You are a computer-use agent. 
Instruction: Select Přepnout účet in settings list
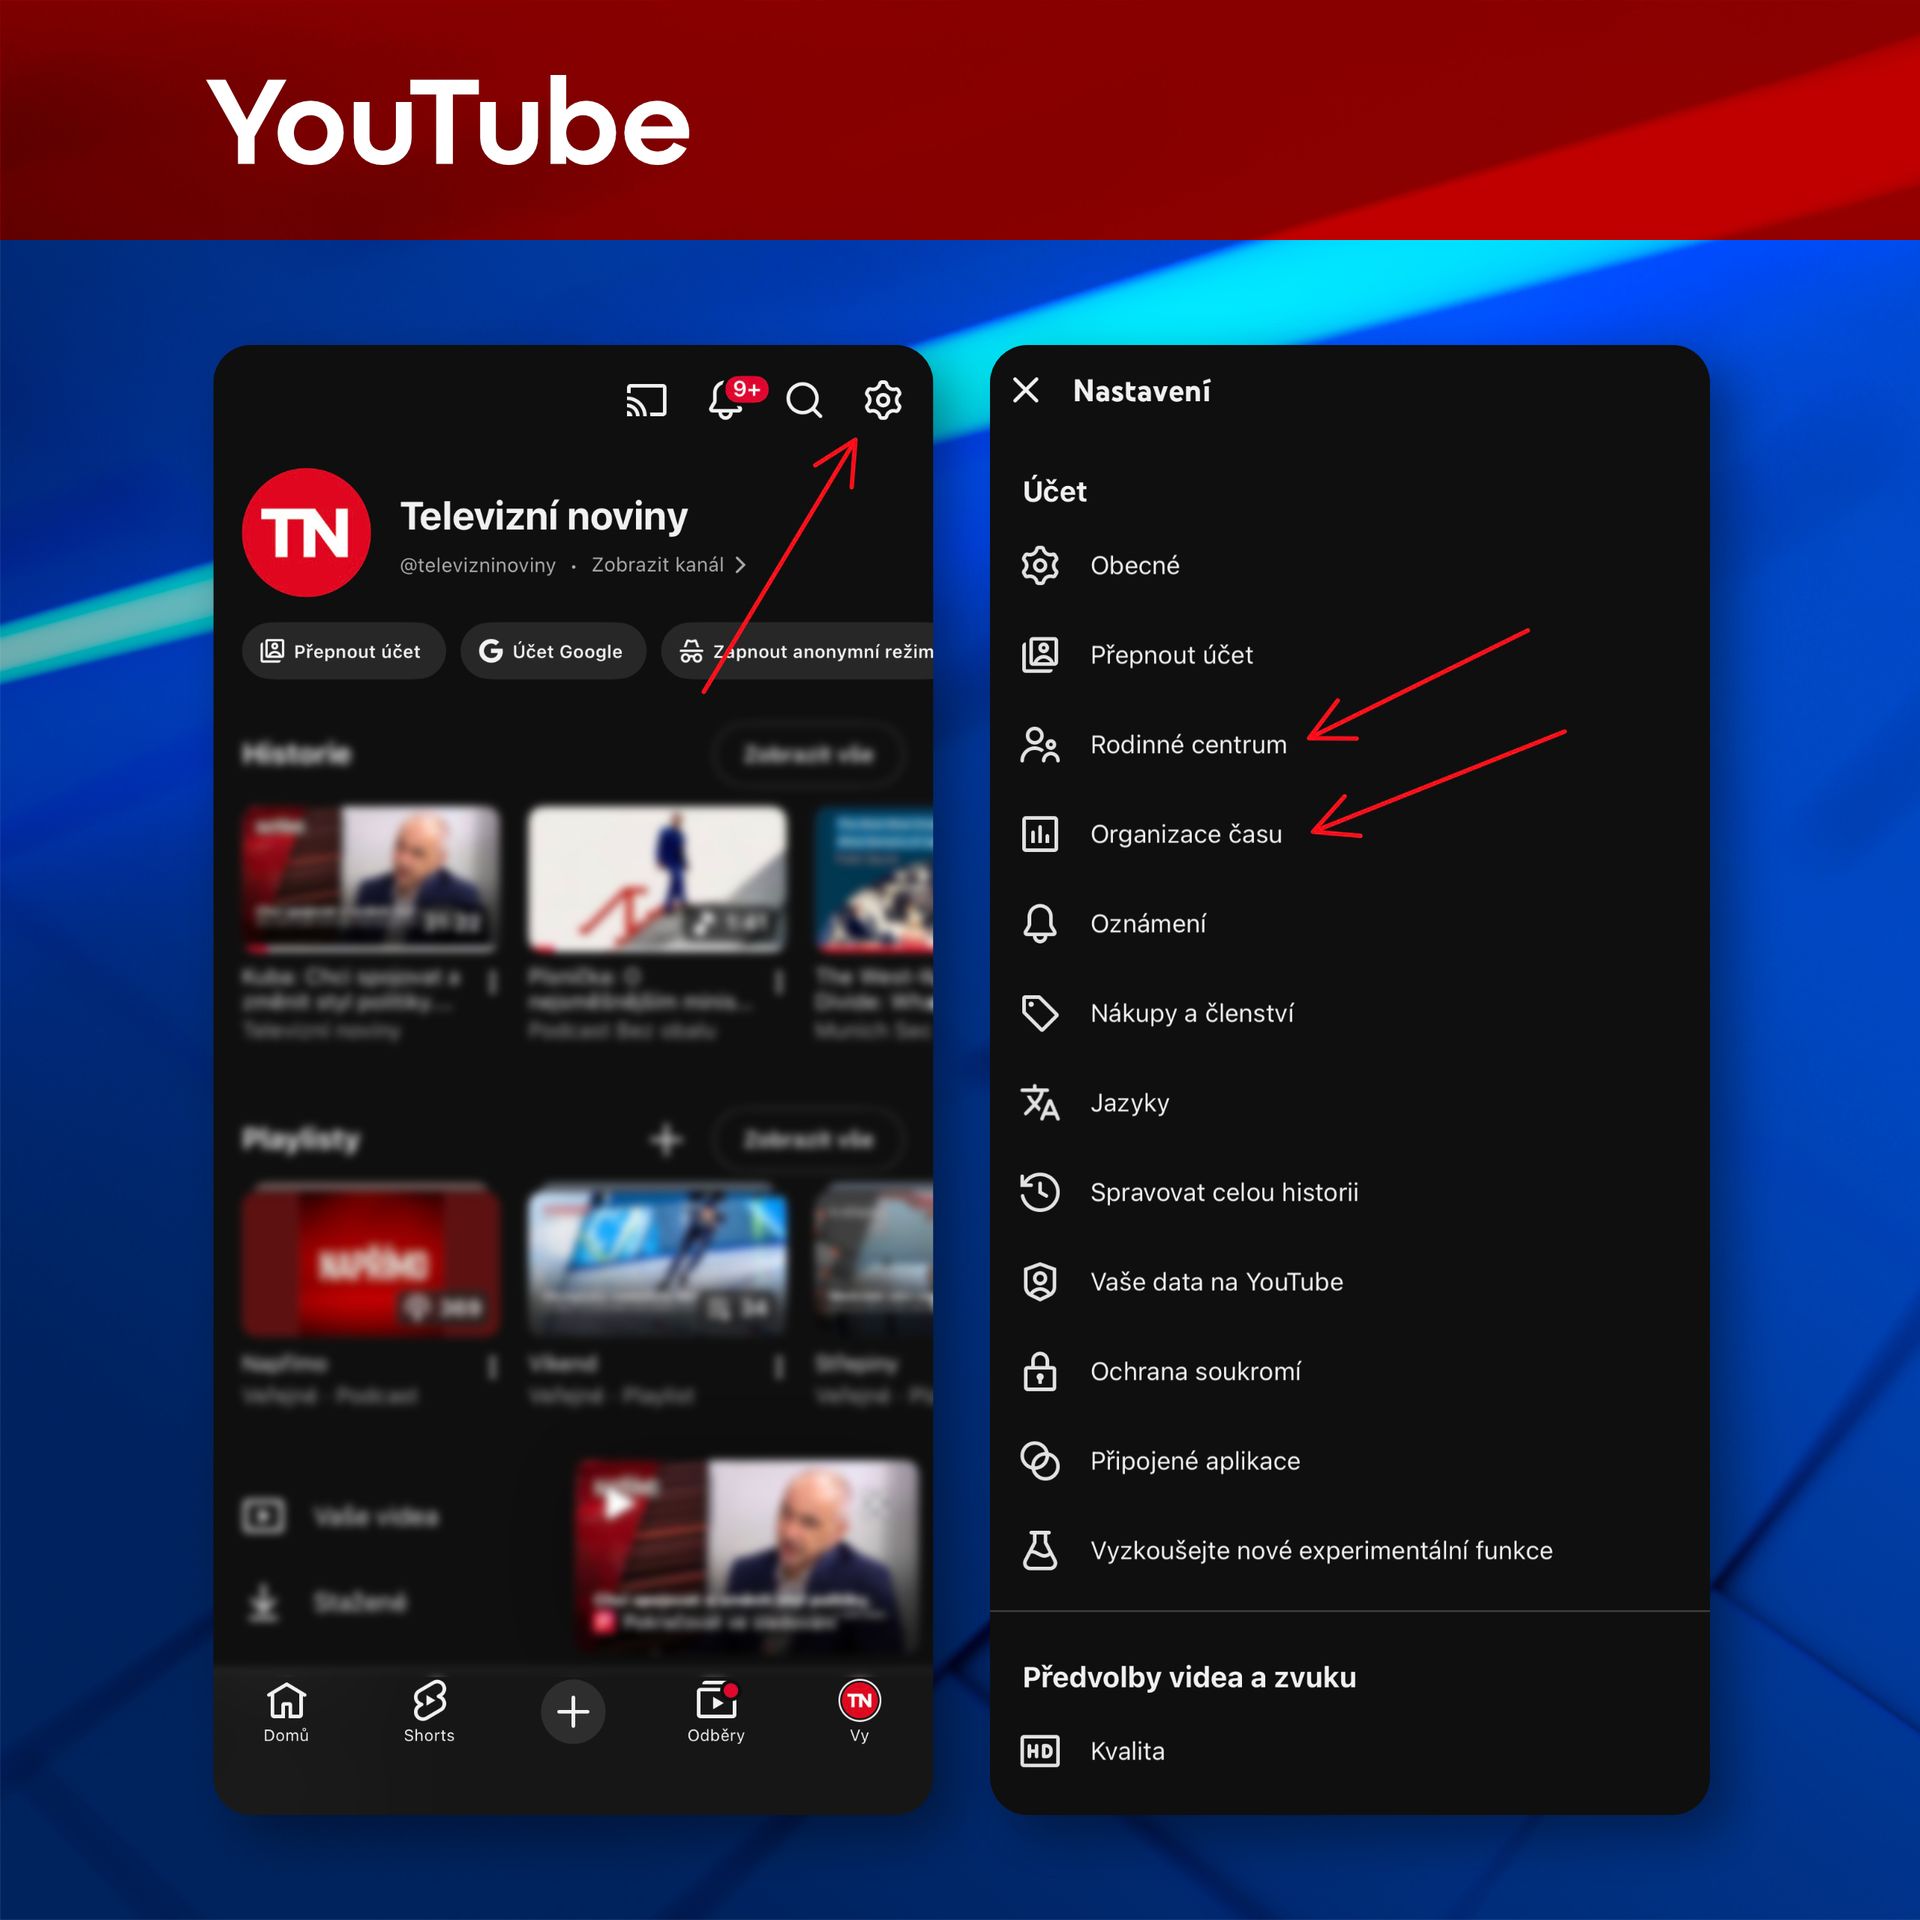1349,655
